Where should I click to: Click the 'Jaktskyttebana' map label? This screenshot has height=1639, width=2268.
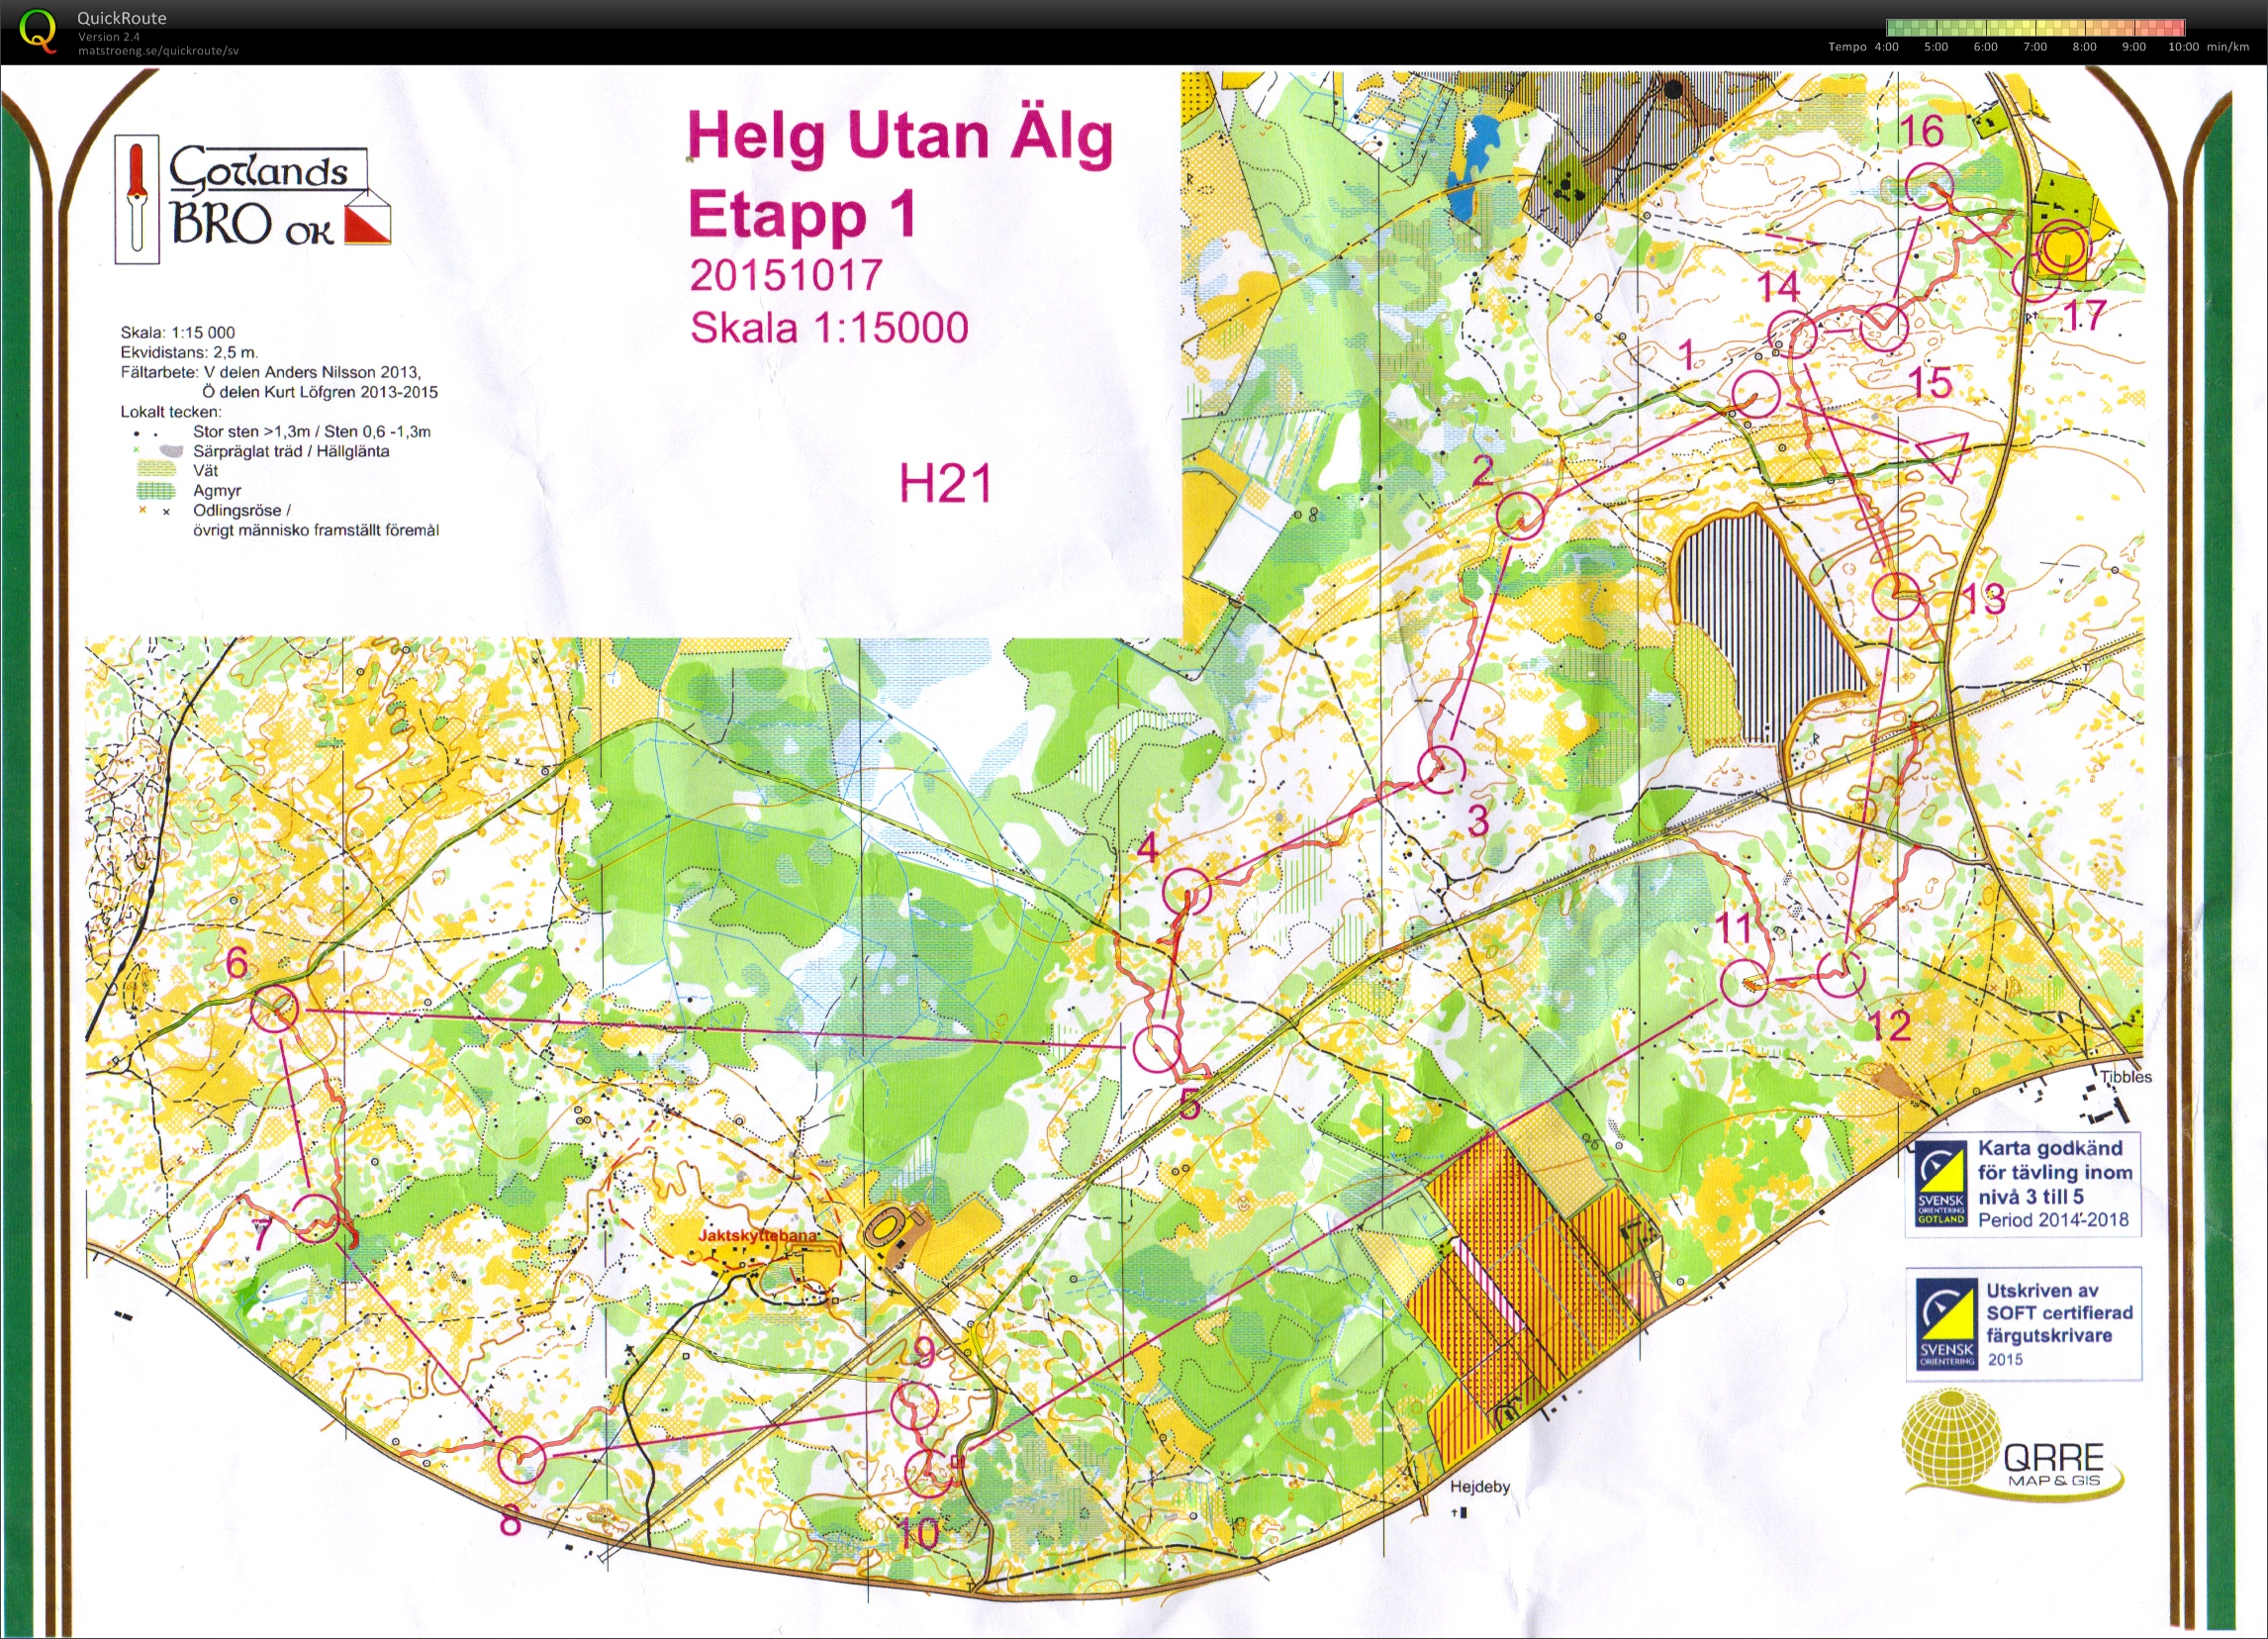tap(757, 1235)
